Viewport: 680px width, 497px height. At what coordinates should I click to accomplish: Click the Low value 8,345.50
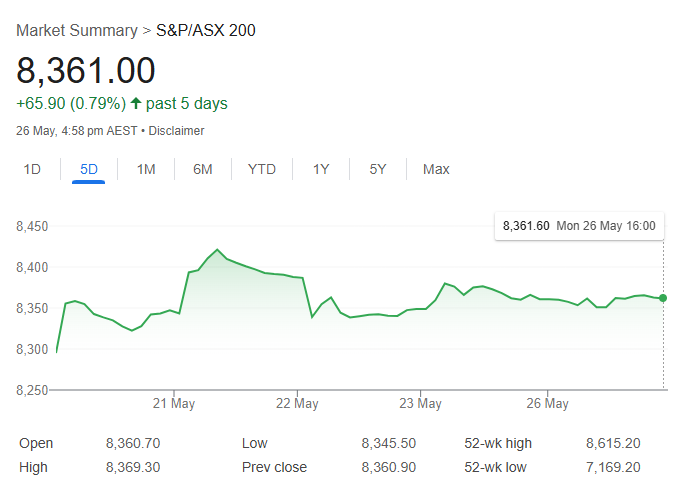(389, 443)
